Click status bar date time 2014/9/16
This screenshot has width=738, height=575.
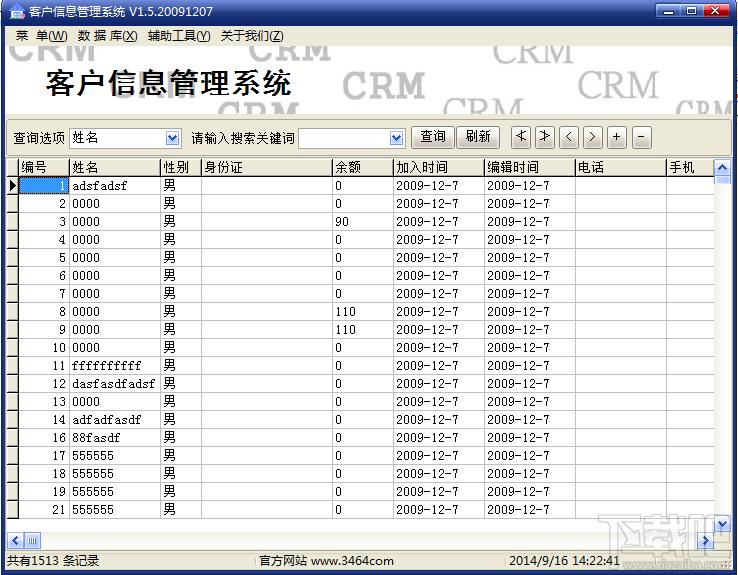point(564,560)
